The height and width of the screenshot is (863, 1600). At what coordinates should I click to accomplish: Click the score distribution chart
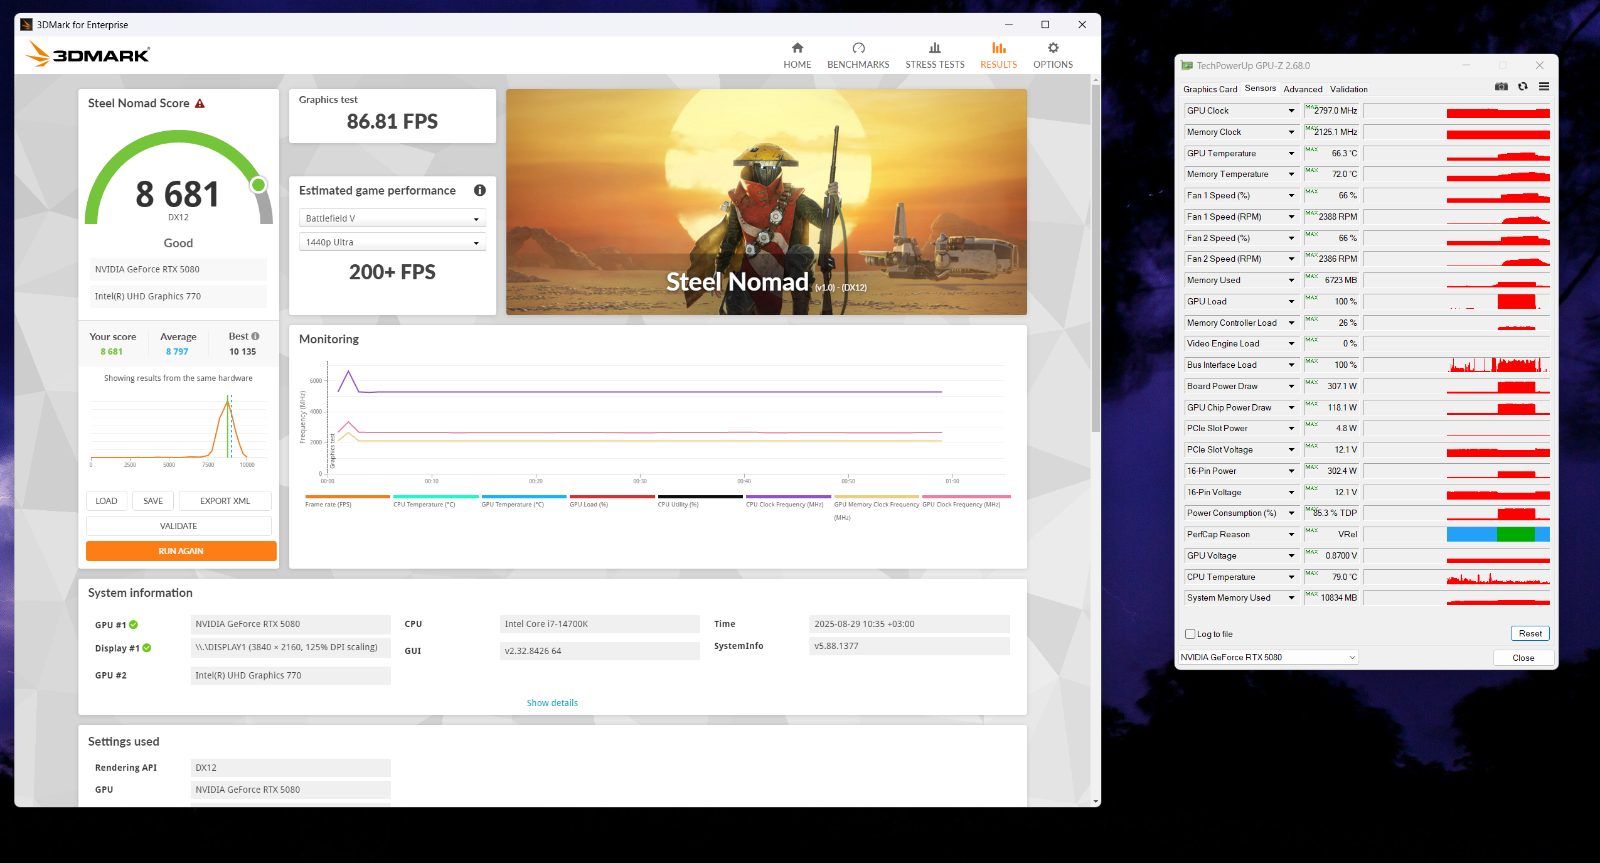tap(179, 428)
